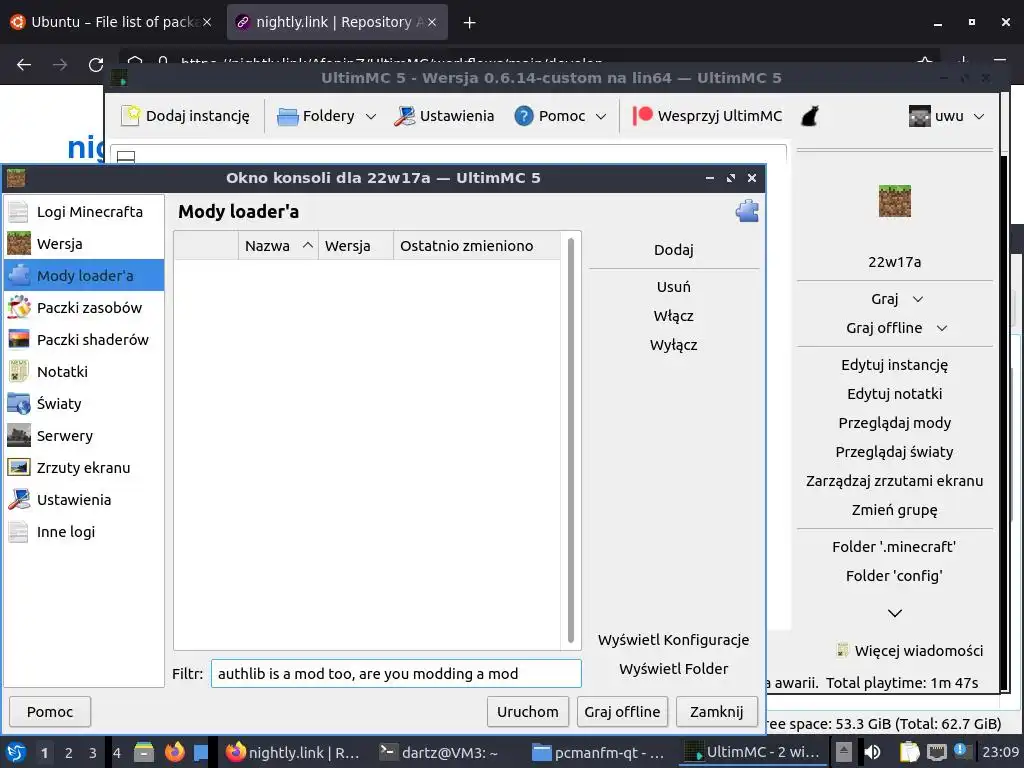Click the Paczki shaderów sunset icon
The image size is (1024, 768).
click(18, 340)
